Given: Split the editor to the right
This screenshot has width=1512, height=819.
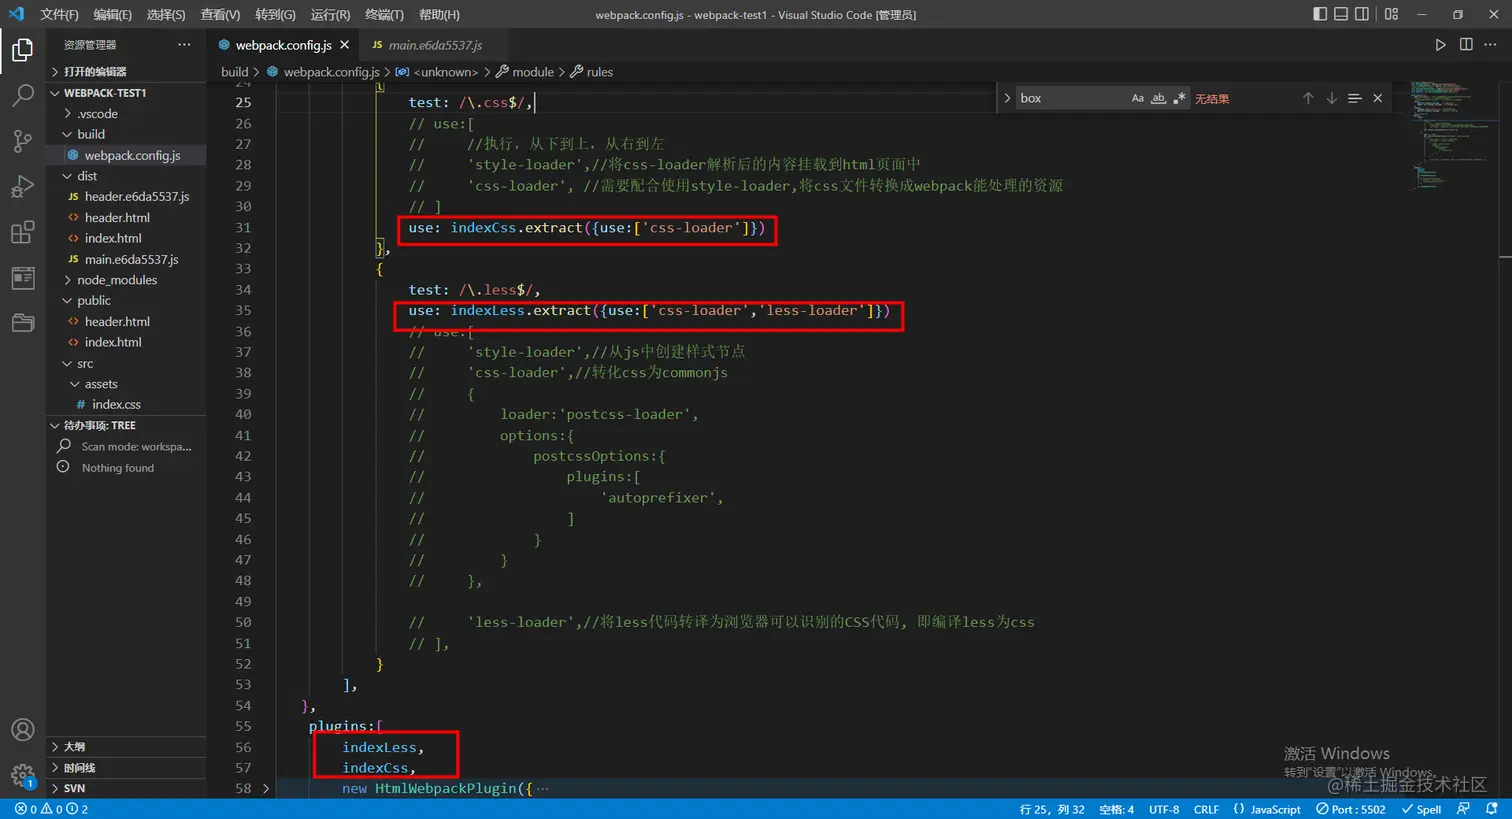Looking at the screenshot, I should (x=1466, y=45).
